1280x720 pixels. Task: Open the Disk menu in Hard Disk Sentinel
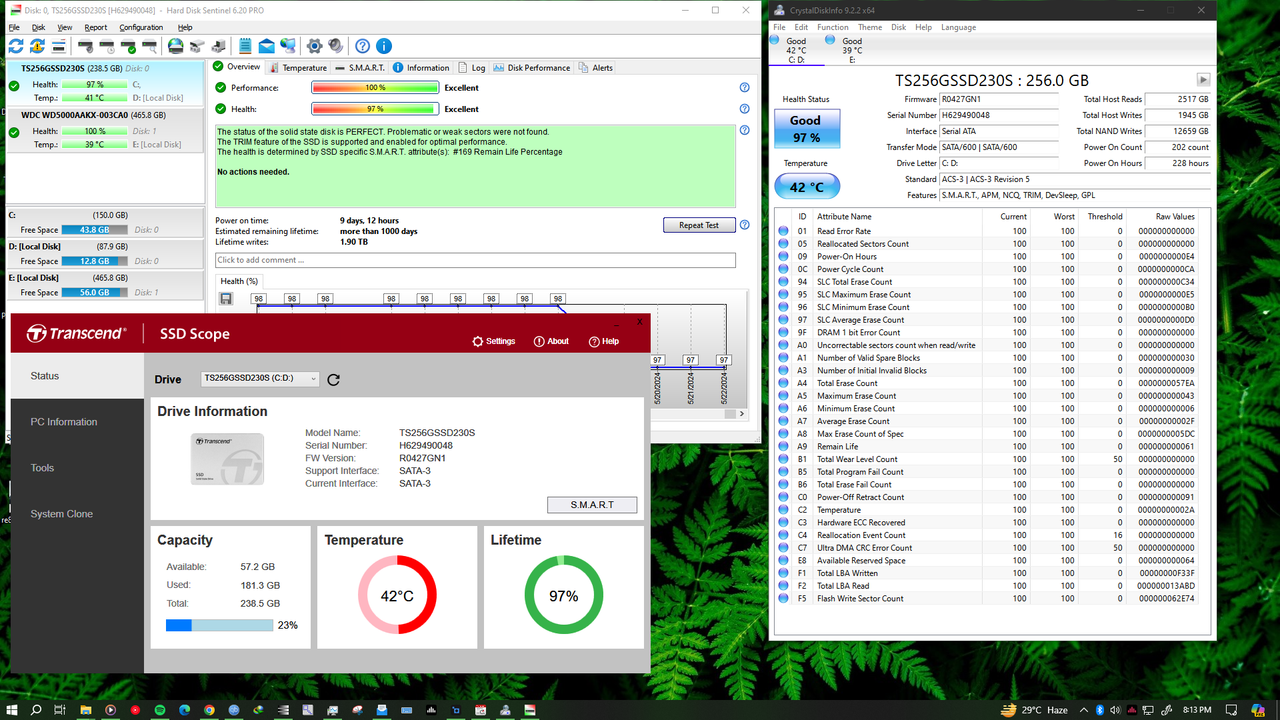tap(38, 27)
